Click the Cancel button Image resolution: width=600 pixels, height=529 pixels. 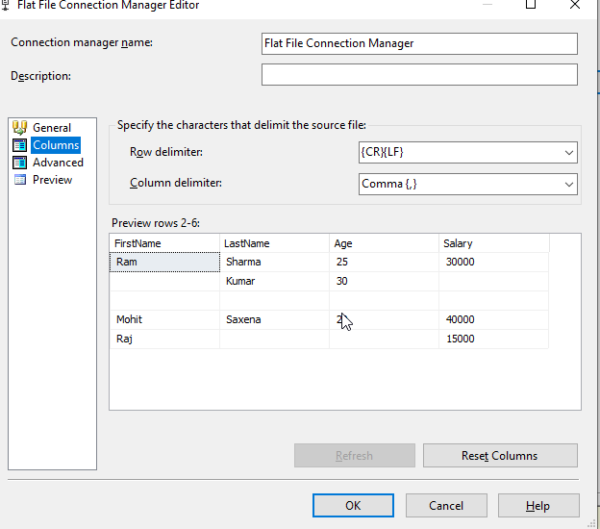[446, 506]
